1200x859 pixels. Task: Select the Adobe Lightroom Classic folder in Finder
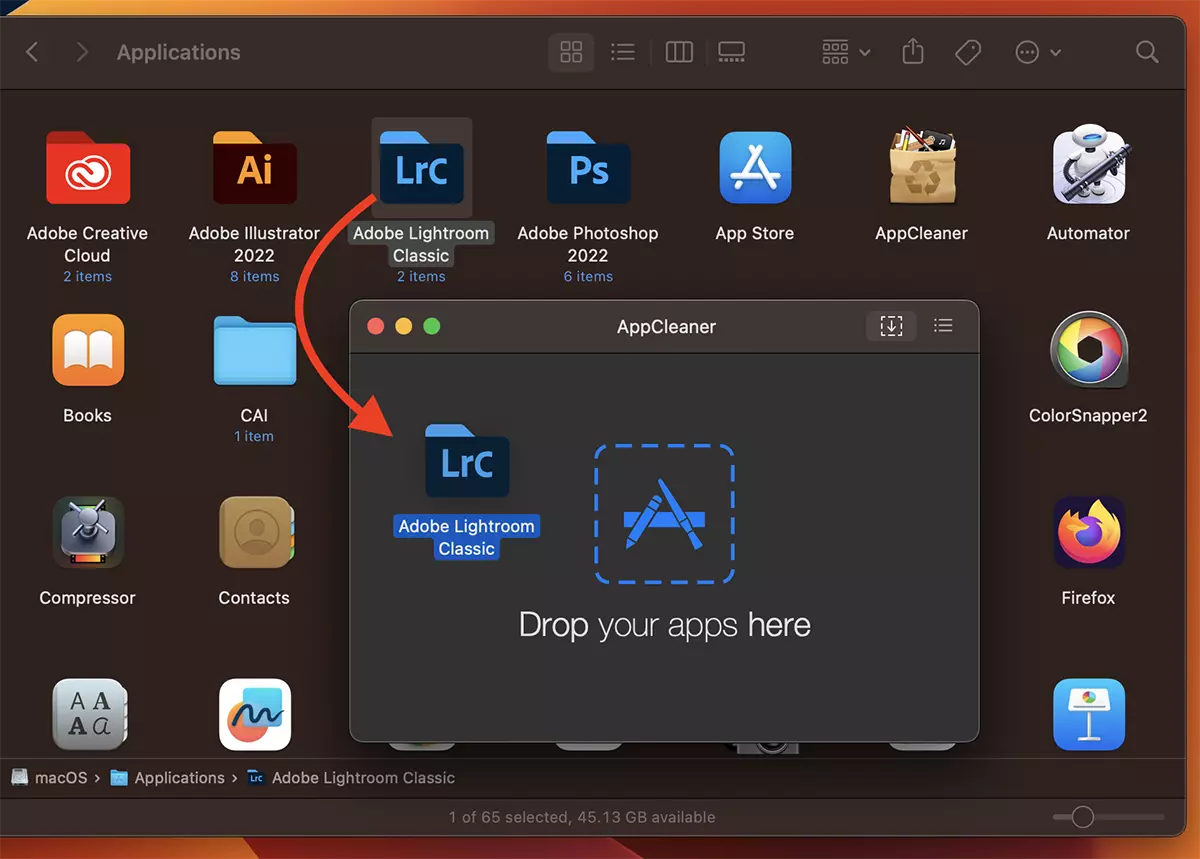421,168
